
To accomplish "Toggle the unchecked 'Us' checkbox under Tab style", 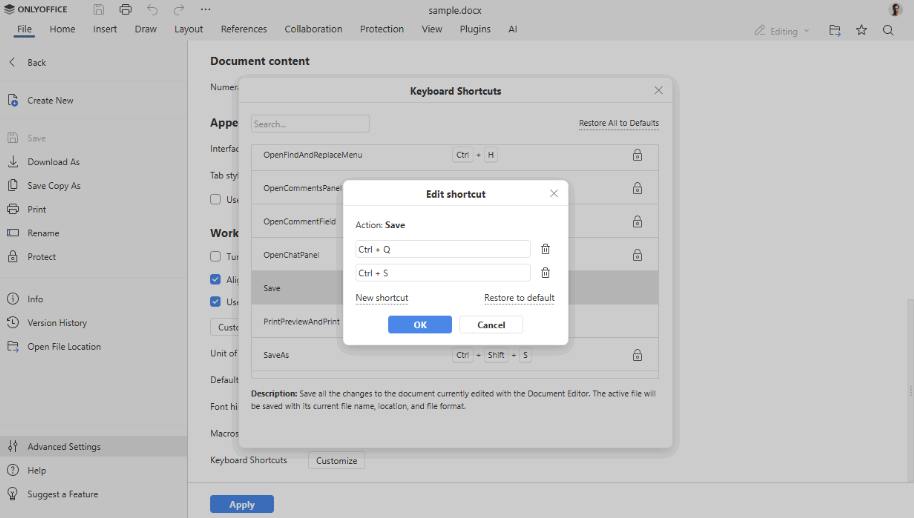I will pyautogui.click(x=216, y=199).
